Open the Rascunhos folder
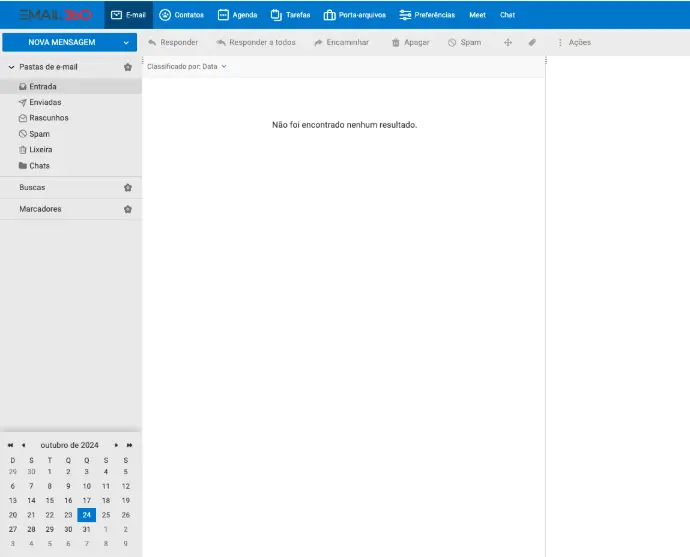690x557 pixels. [x=71, y=118]
